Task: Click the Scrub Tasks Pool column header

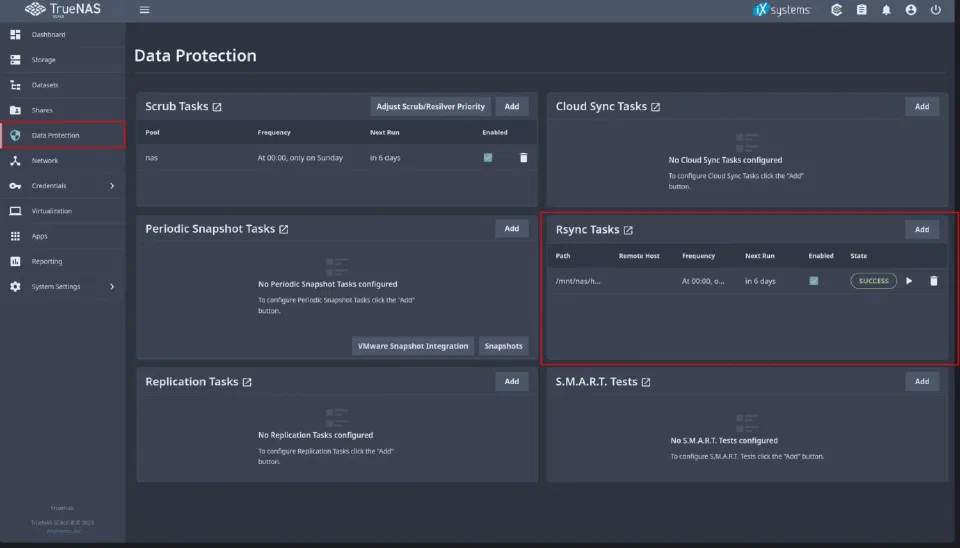Action: click(x=152, y=132)
